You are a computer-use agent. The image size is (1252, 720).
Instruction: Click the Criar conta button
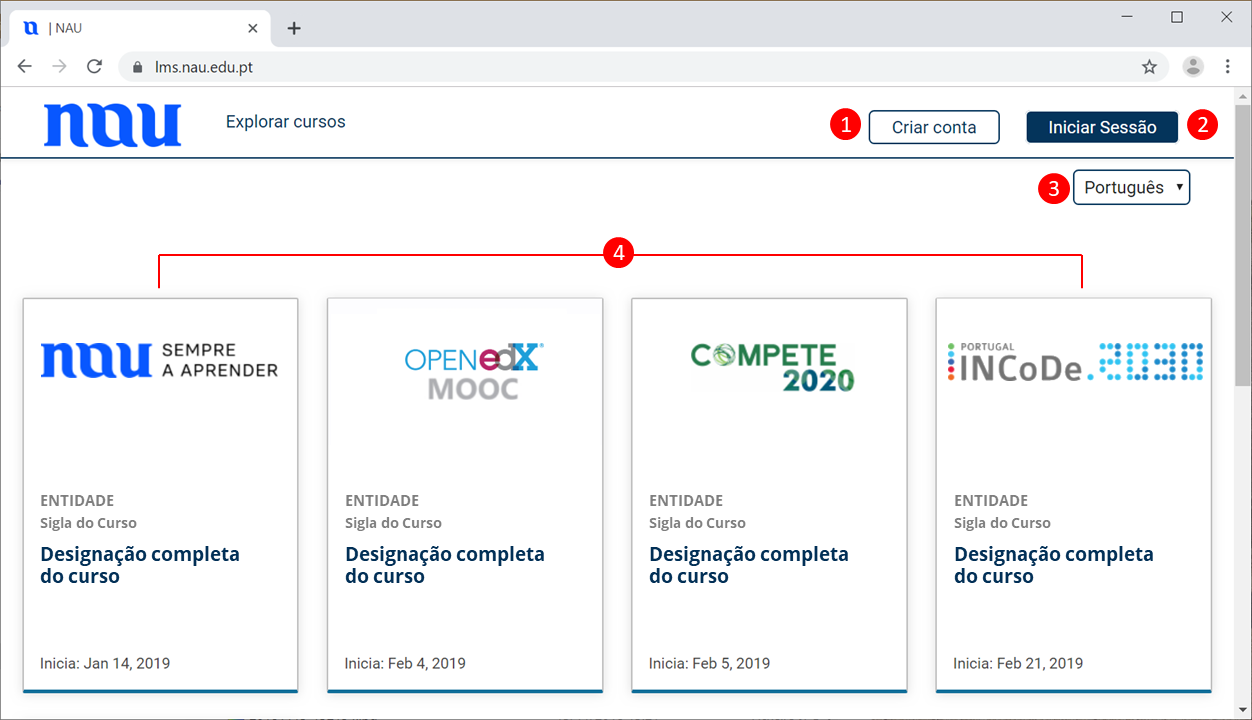933,127
